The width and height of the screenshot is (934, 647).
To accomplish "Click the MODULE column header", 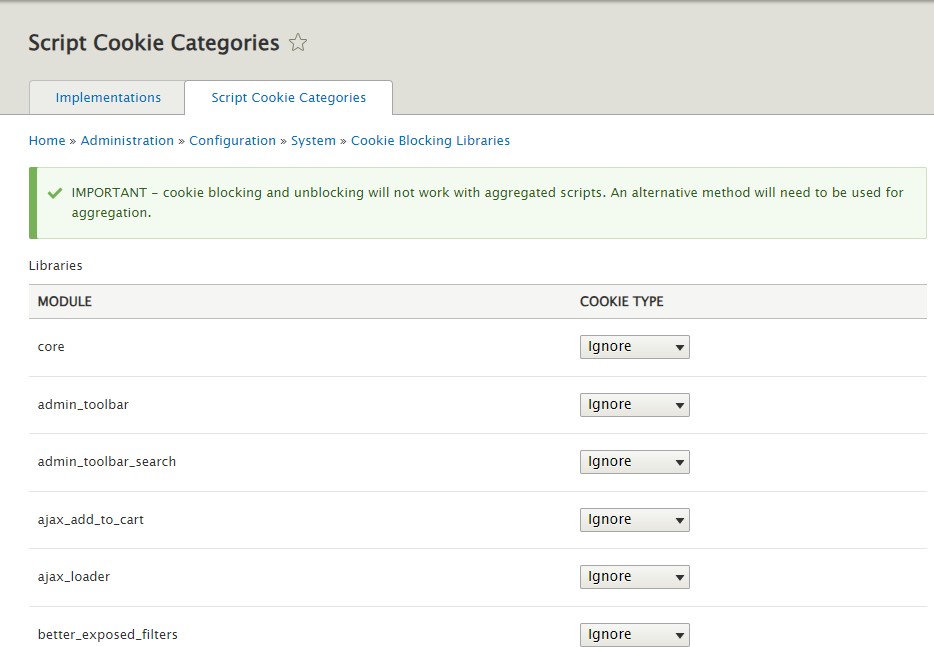I will (x=64, y=301).
